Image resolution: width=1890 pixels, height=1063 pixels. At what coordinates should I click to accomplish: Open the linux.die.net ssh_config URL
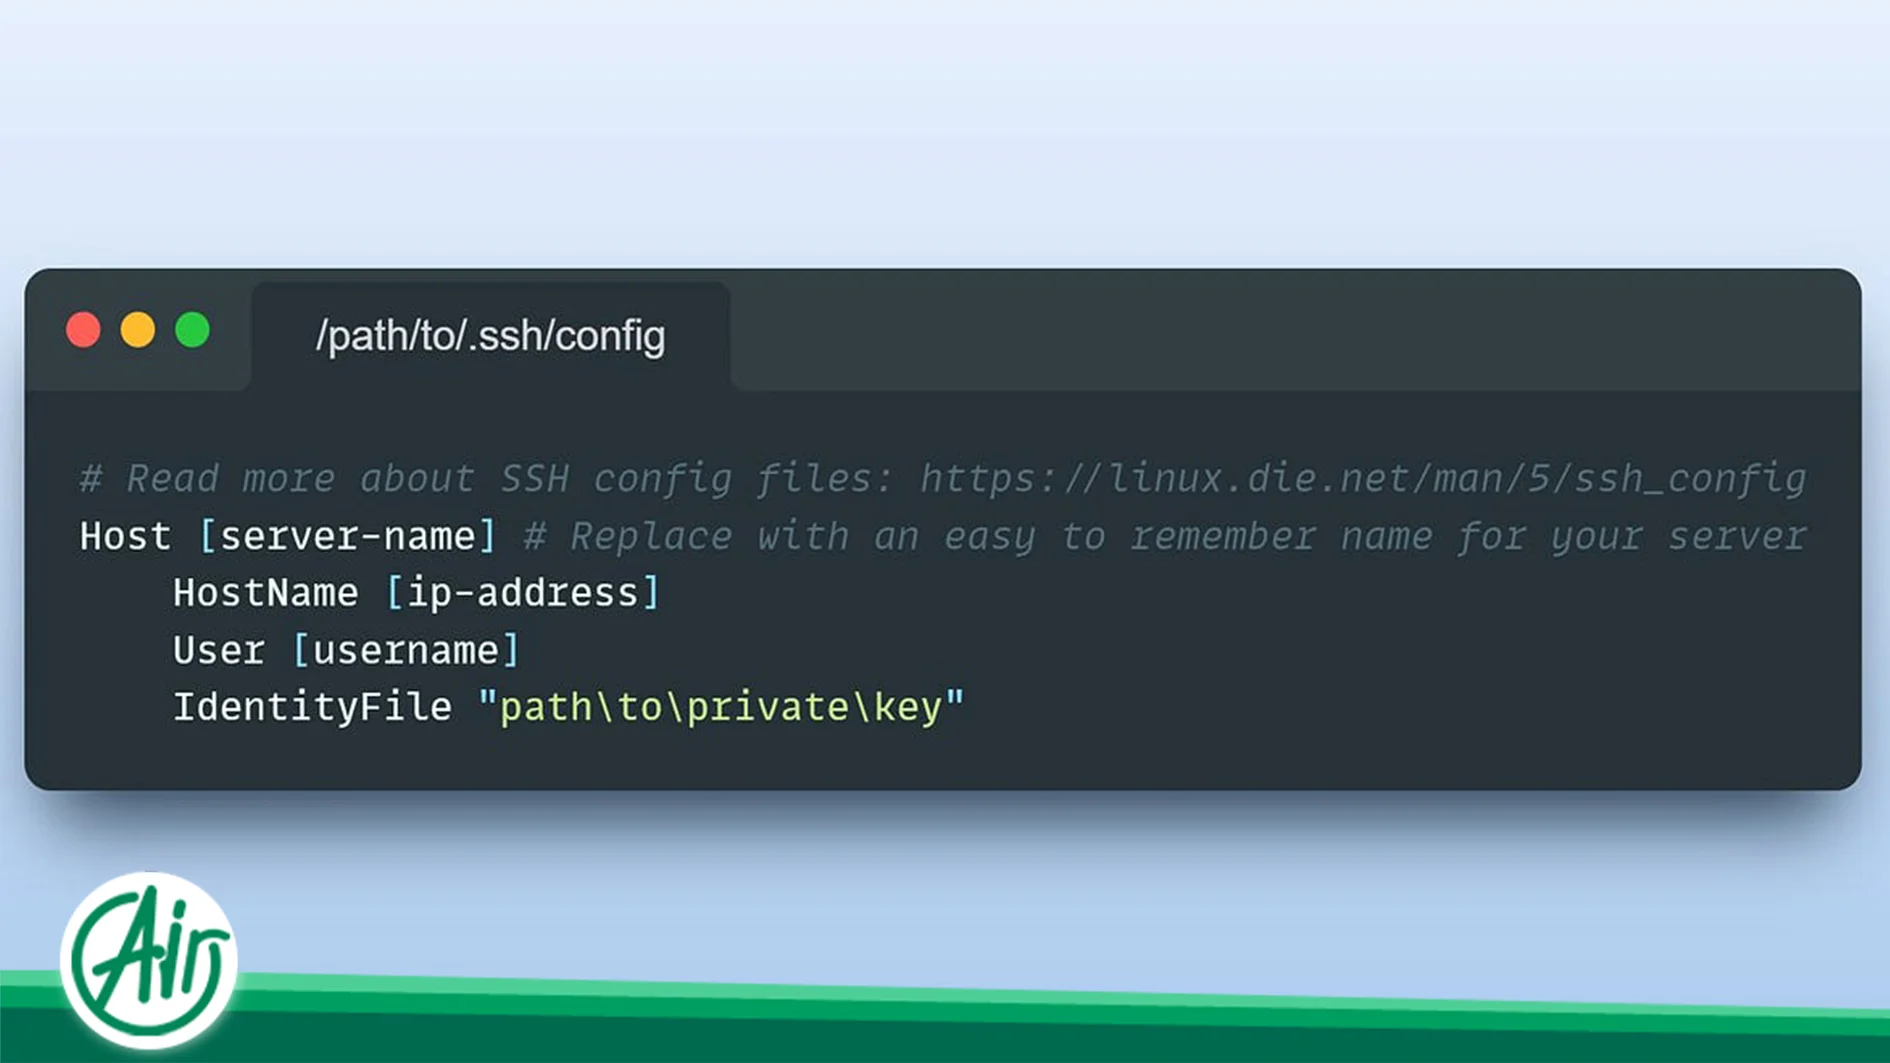(1363, 479)
